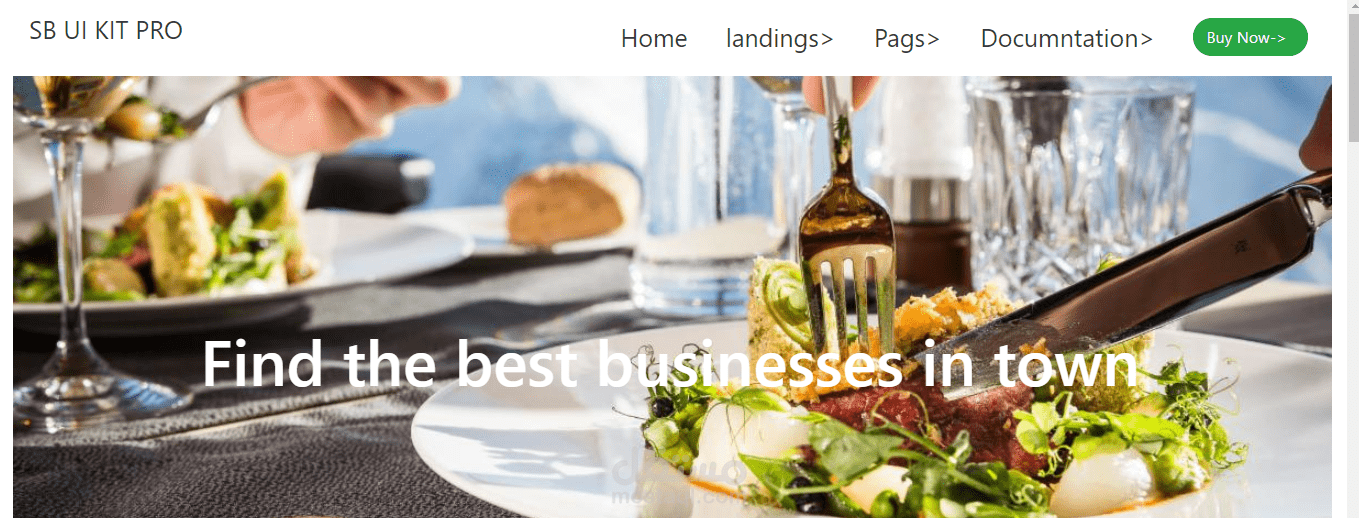Viewport: 1359px width, 518px height.
Task: Open the SB UI KIT PRO brand link
Action: (106, 31)
